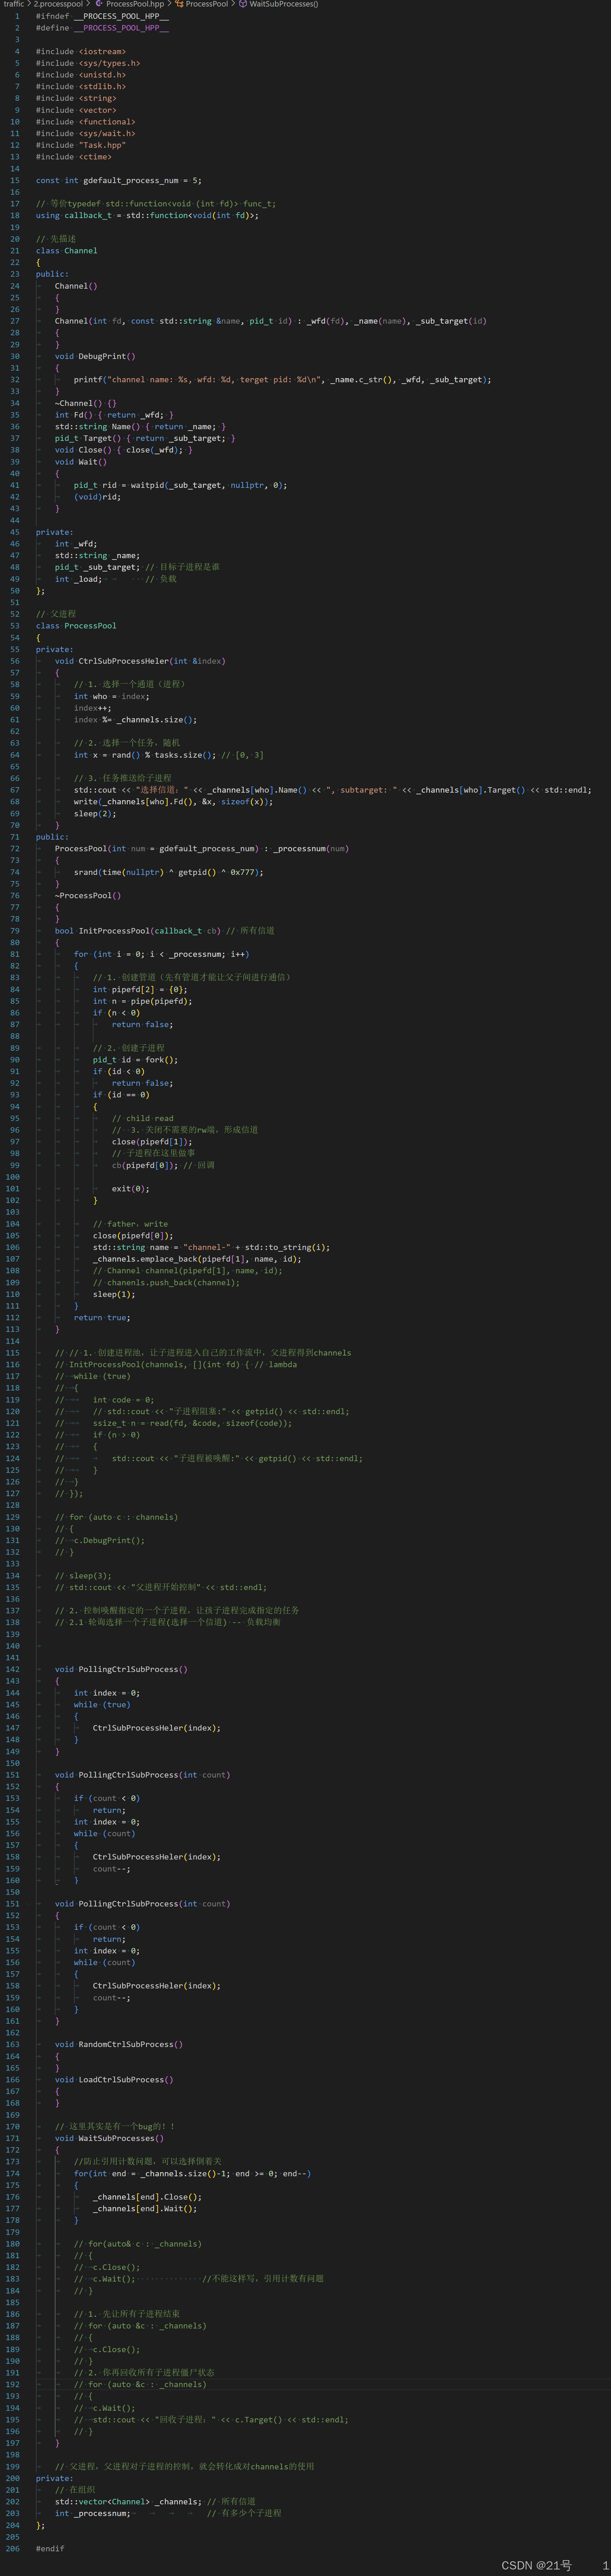
Task: Click the 'class ProcessPool' declaration line
Action: point(76,626)
